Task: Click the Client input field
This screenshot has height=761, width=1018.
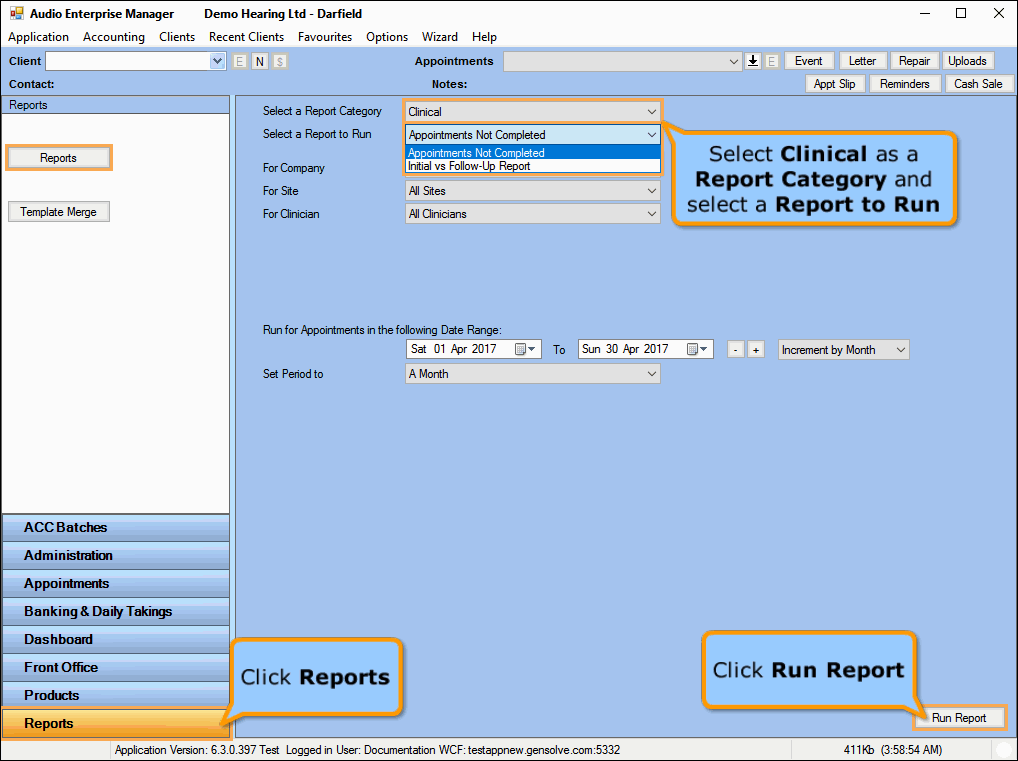Action: 128,62
